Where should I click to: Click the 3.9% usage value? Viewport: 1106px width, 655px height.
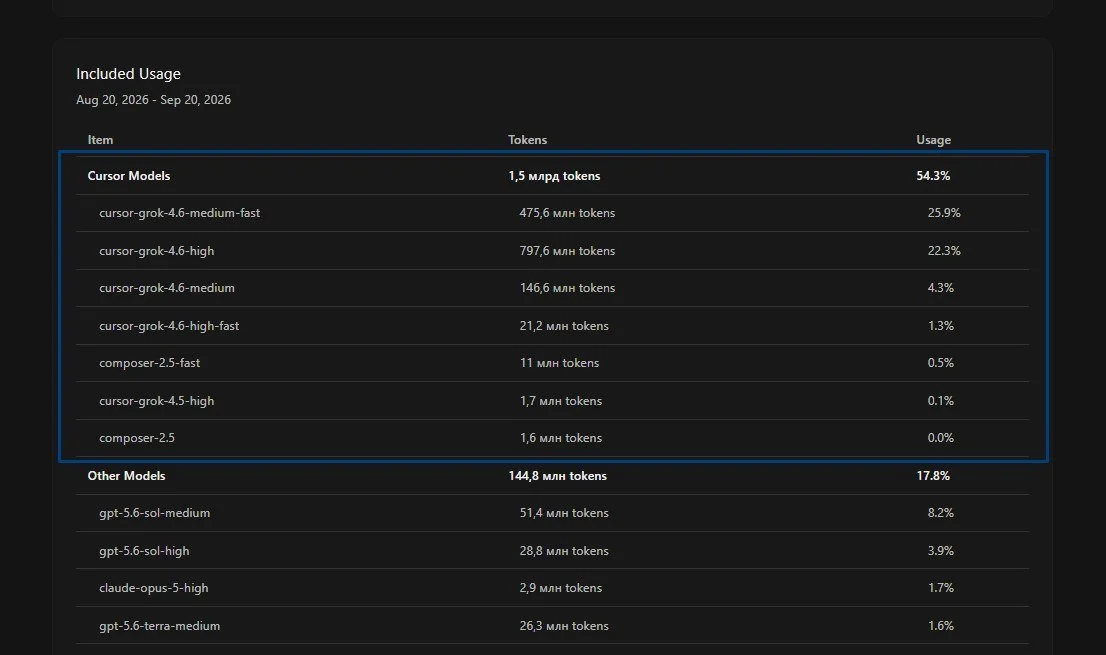(940, 551)
